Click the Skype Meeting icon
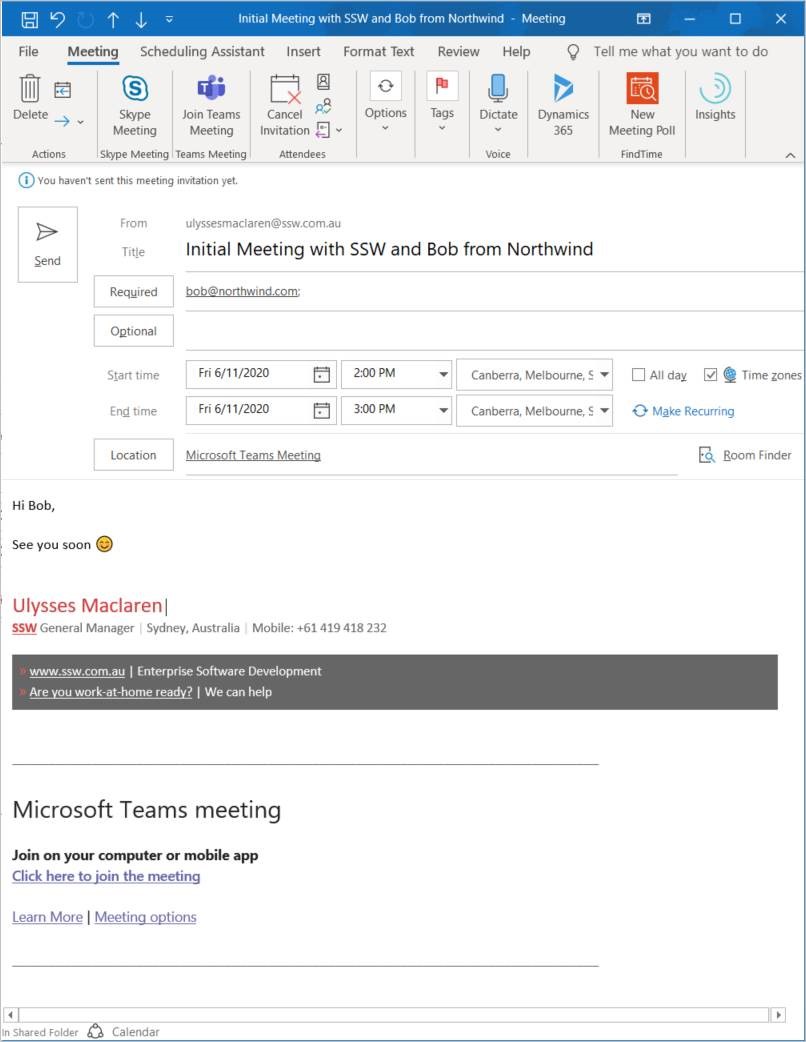The height and width of the screenshot is (1042, 806). [x=134, y=90]
